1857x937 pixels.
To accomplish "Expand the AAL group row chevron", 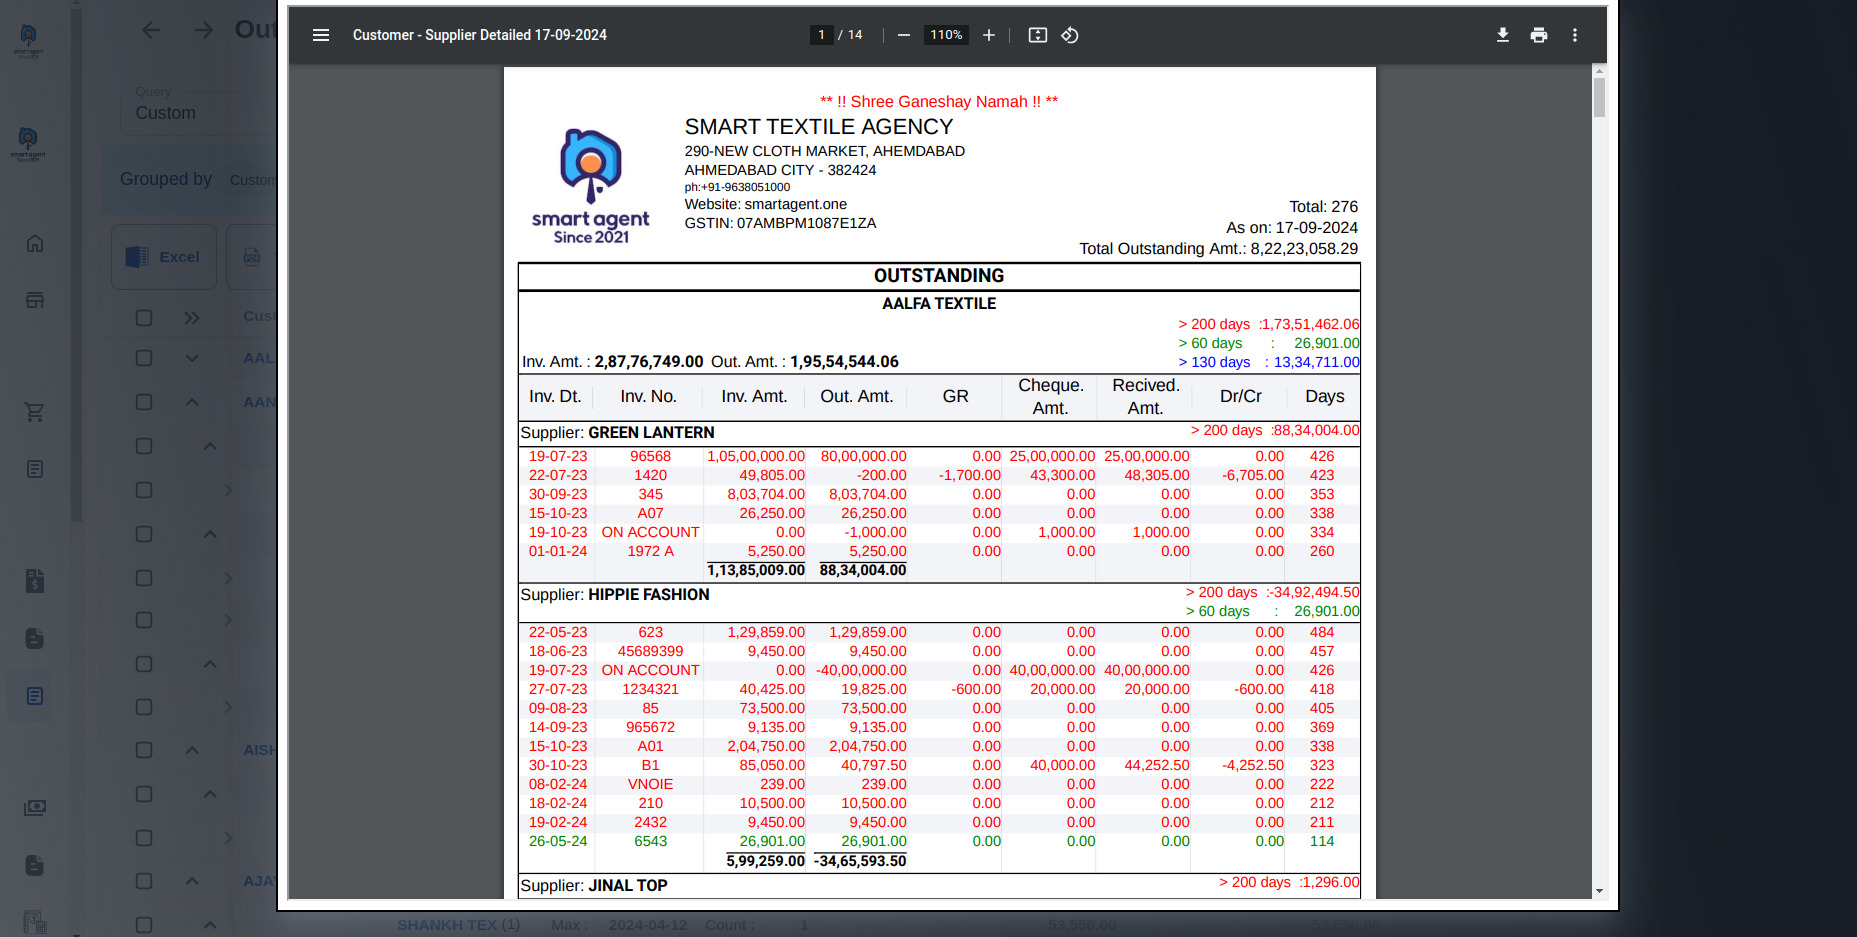I will point(192,358).
